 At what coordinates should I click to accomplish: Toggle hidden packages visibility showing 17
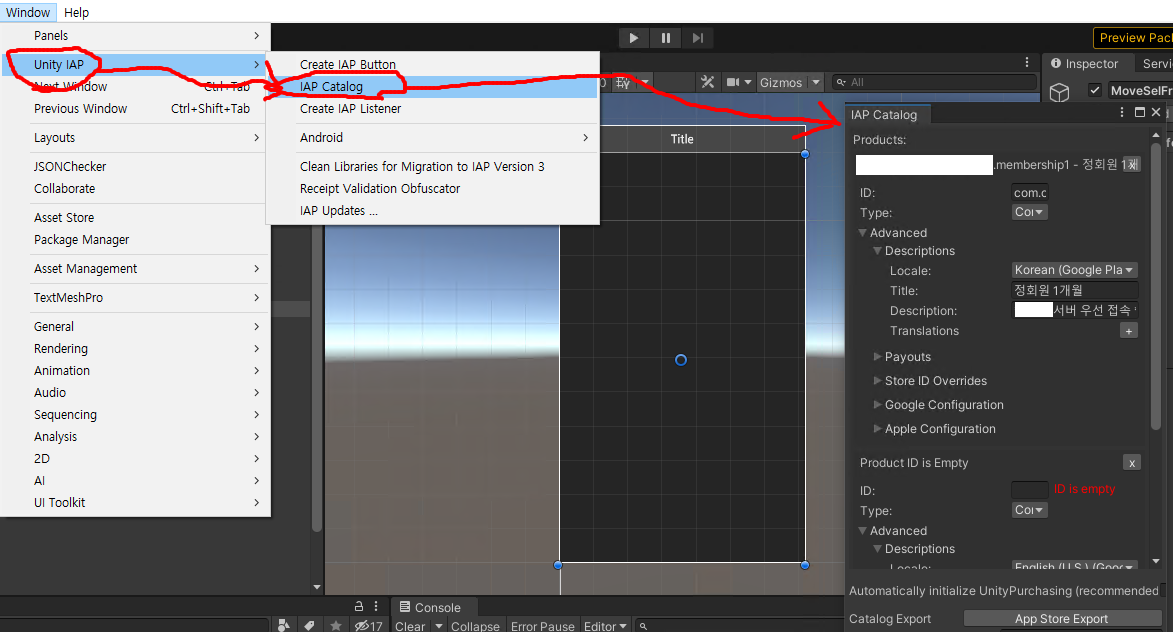[368, 625]
